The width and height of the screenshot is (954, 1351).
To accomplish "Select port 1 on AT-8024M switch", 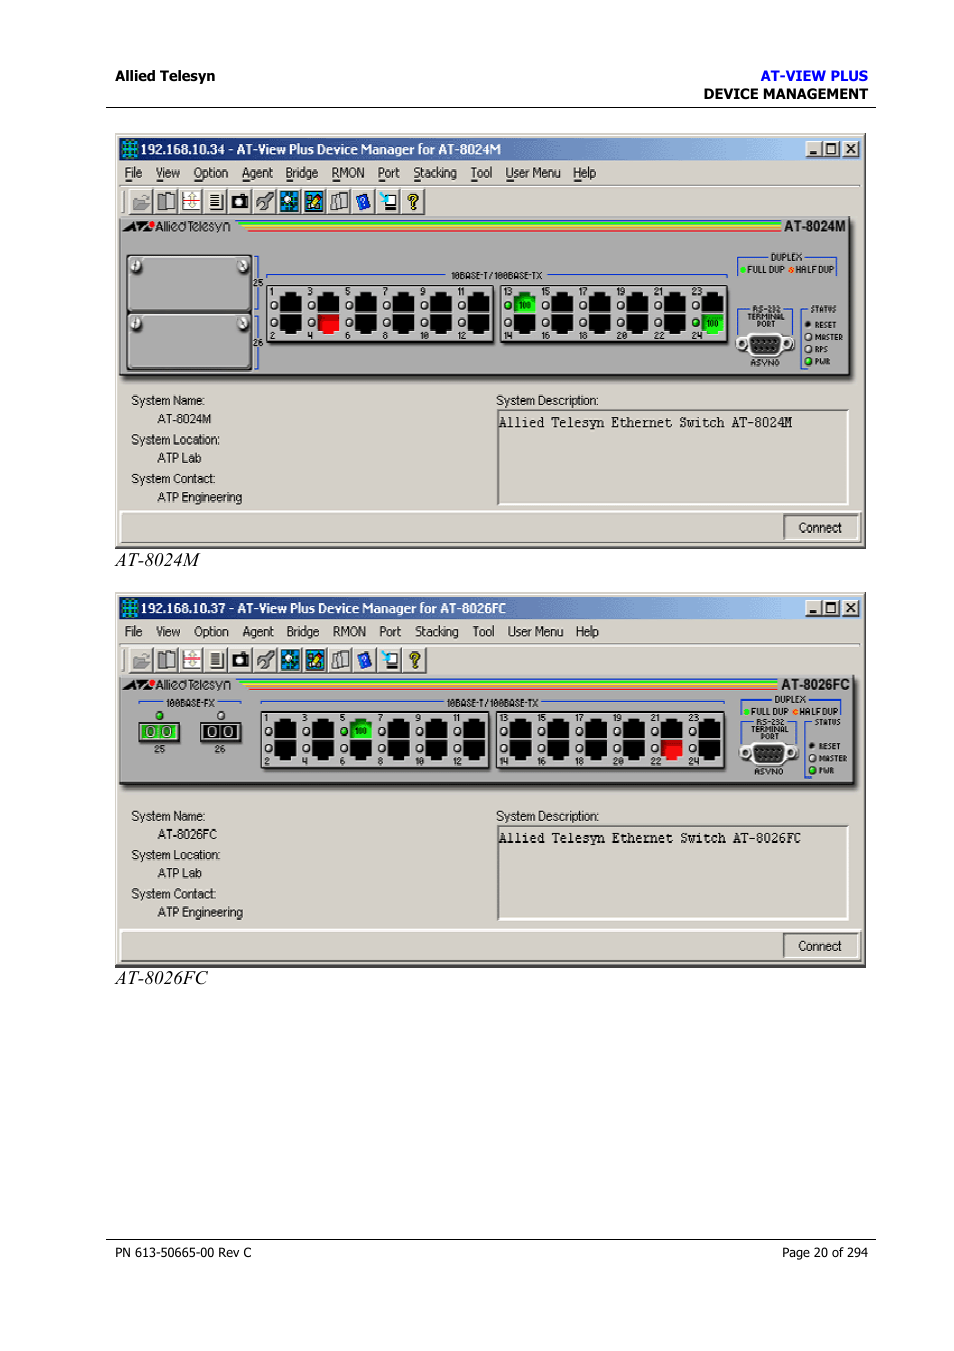I will 290,303.
